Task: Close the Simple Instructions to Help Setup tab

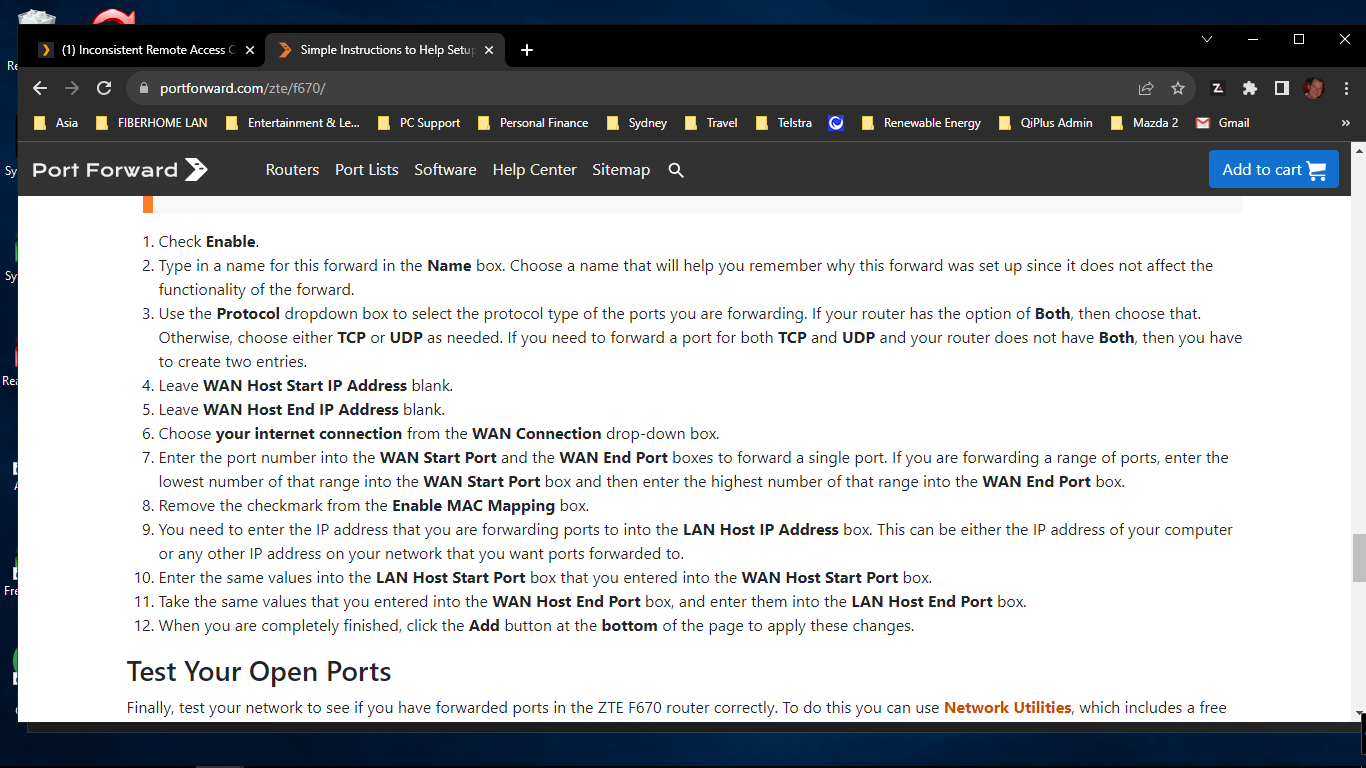Action: click(x=489, y=50)
